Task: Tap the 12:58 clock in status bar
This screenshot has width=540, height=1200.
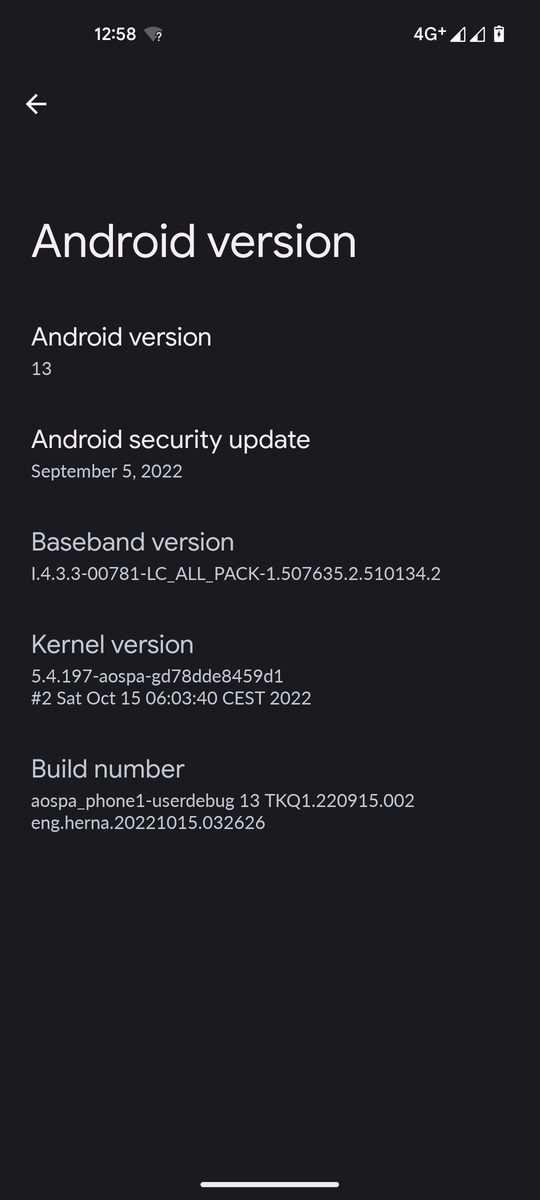Action: pos(115,34)
